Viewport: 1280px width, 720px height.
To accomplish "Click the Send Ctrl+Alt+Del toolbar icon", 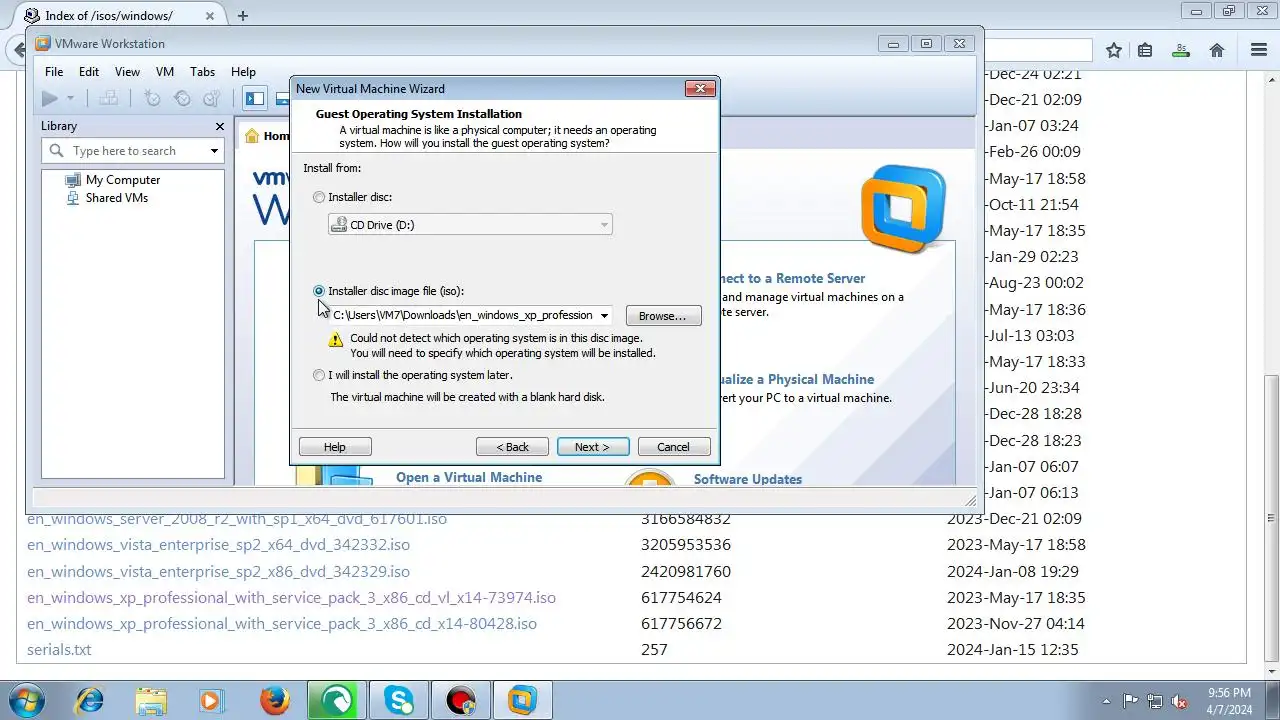I will coord(109,98).
